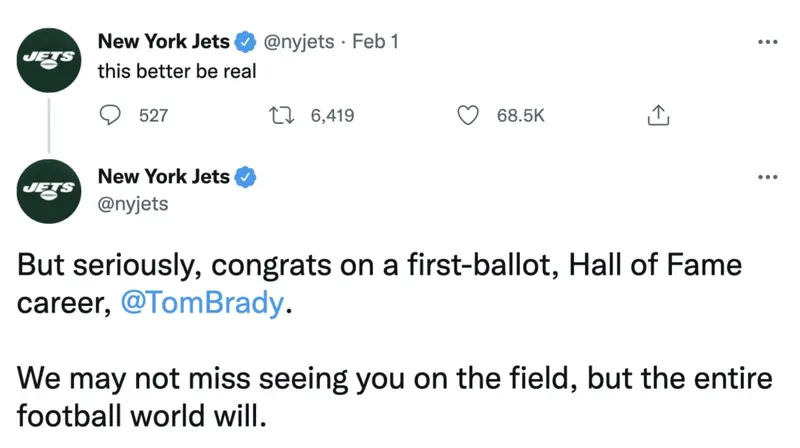This screenshot has width=800, height=448.
Task: Click verified badge on first tweet
Action: 246,42
